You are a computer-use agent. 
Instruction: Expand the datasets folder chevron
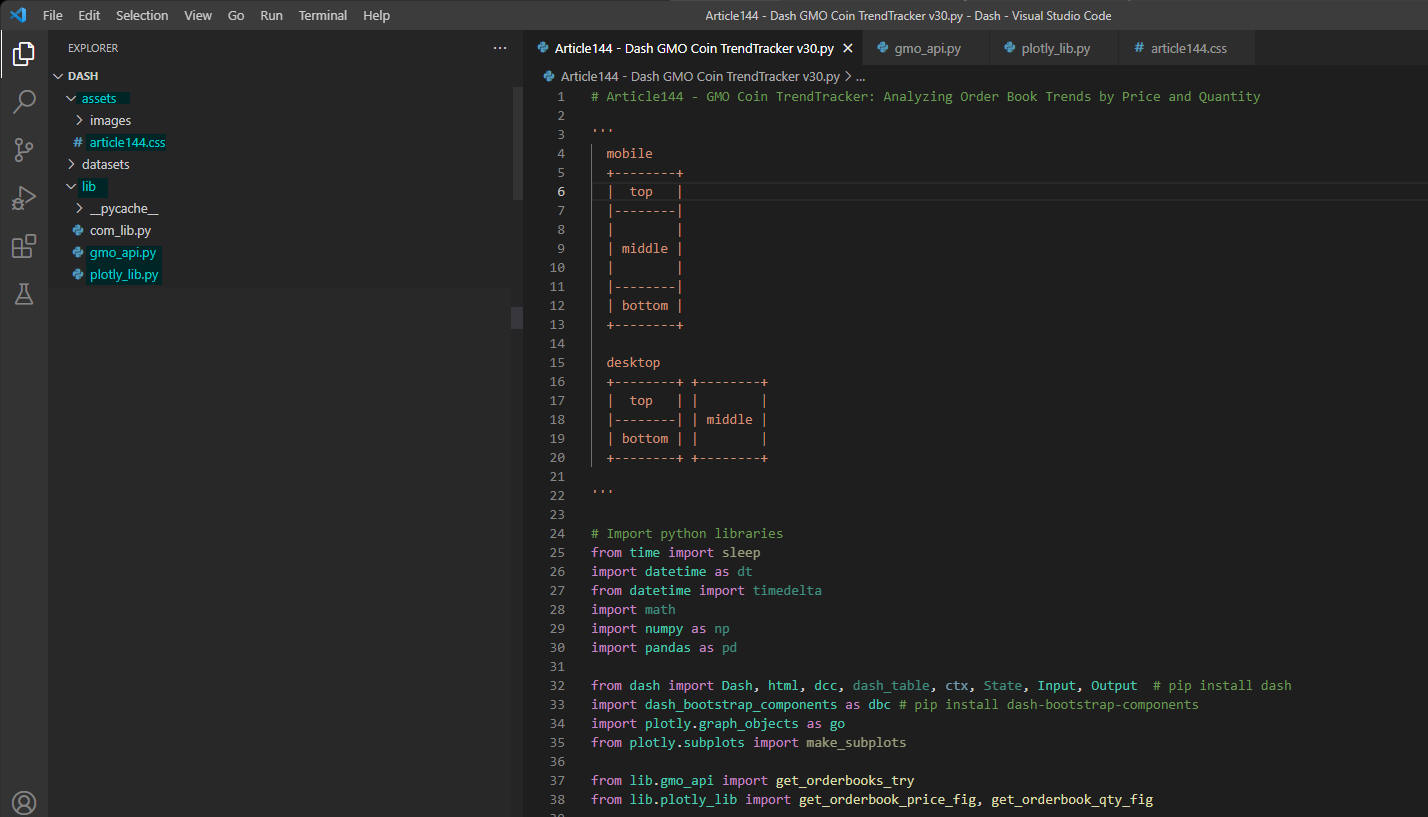tap(71, 164)
